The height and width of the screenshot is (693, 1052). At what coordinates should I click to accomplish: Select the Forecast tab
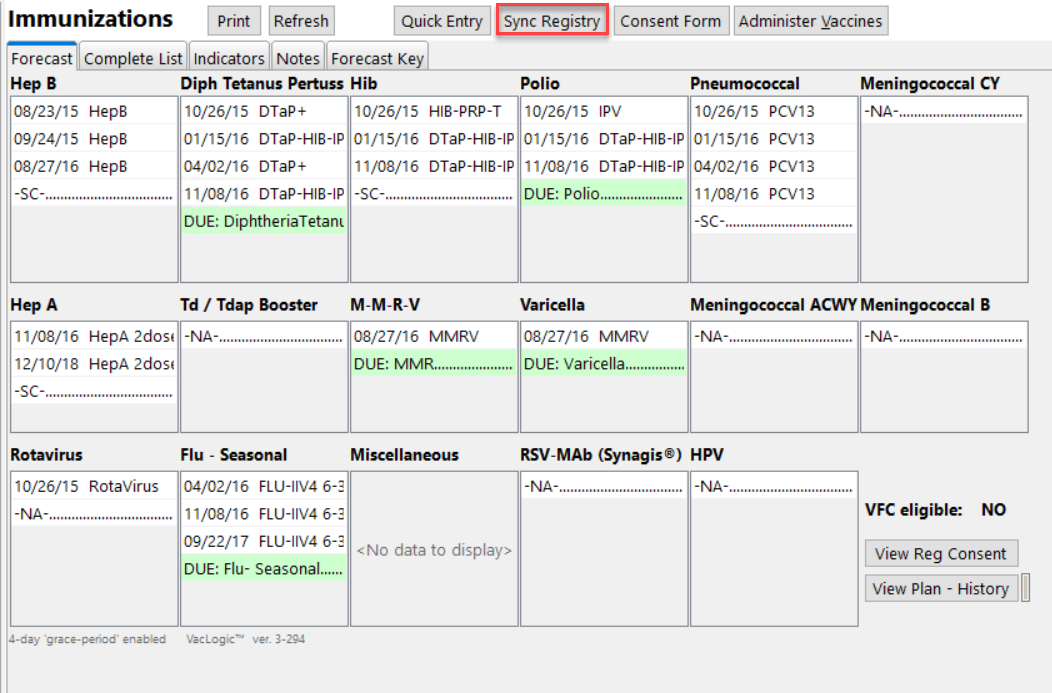pos(42,58)
